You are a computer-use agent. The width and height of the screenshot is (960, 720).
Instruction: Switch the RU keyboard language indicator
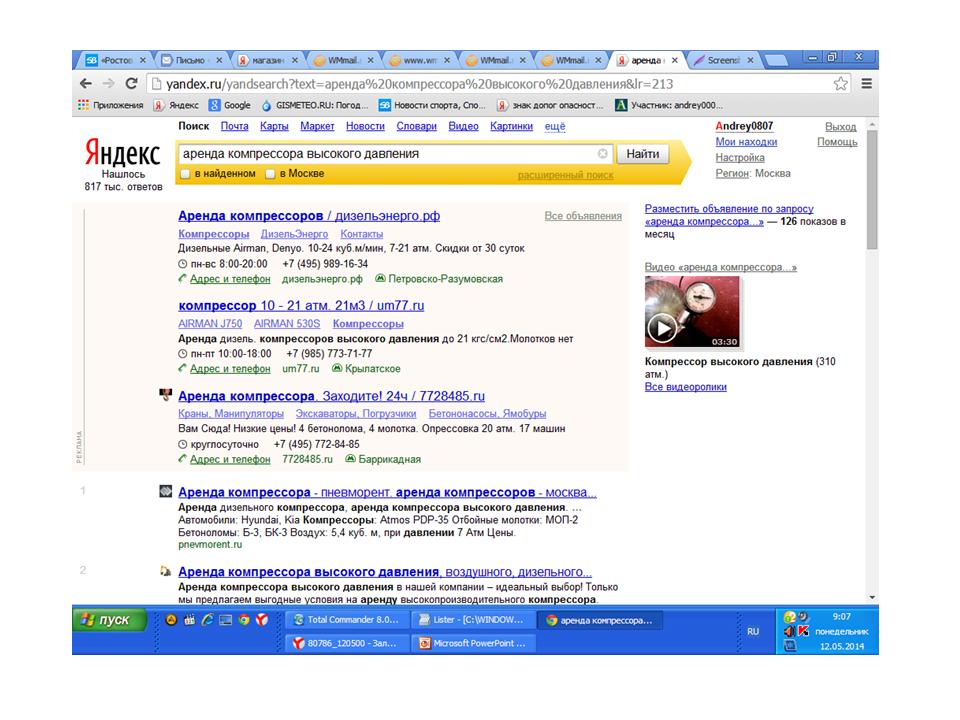pyautogui.click(x=752, y=631)
